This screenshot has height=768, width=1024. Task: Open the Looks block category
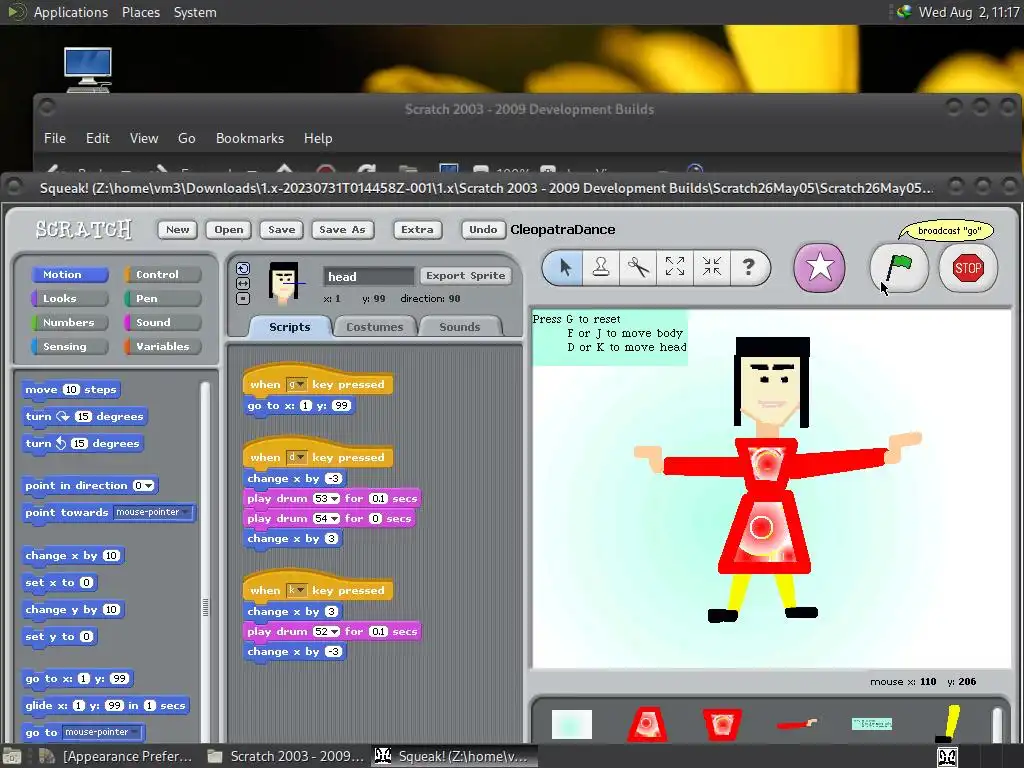70,298
